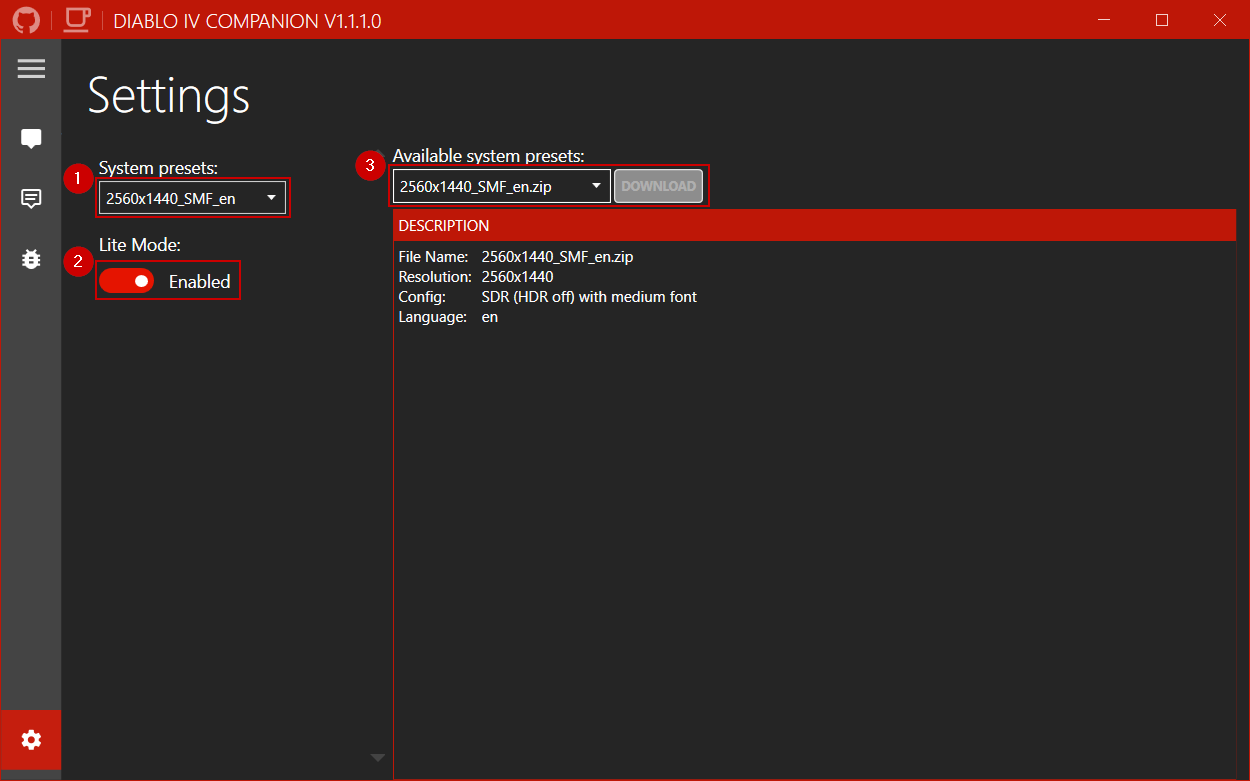The height and width of the screenshot is (781, 1250).
Task: Close the companion window
Action: point(1219,20)
